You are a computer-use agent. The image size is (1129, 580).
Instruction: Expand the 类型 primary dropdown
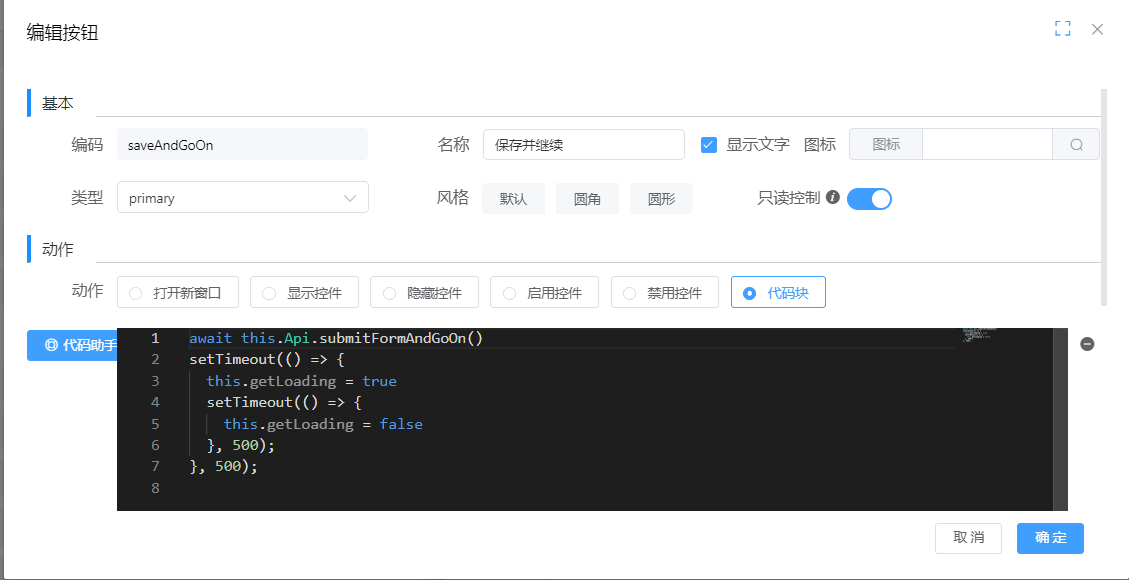243,198
